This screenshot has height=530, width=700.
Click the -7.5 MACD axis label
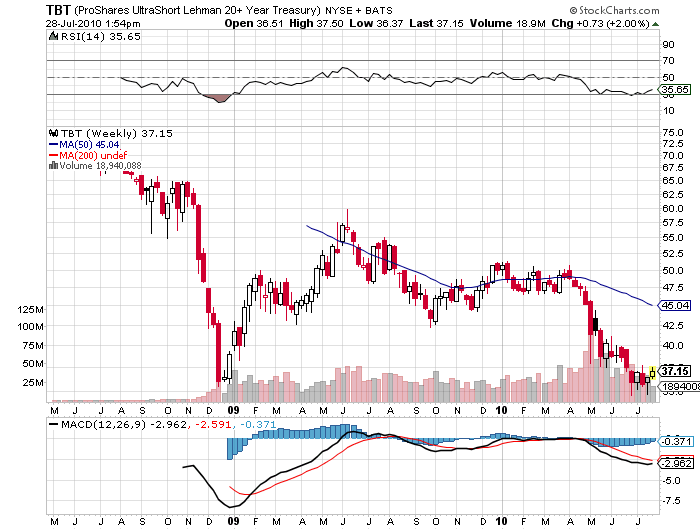point(671,501)
